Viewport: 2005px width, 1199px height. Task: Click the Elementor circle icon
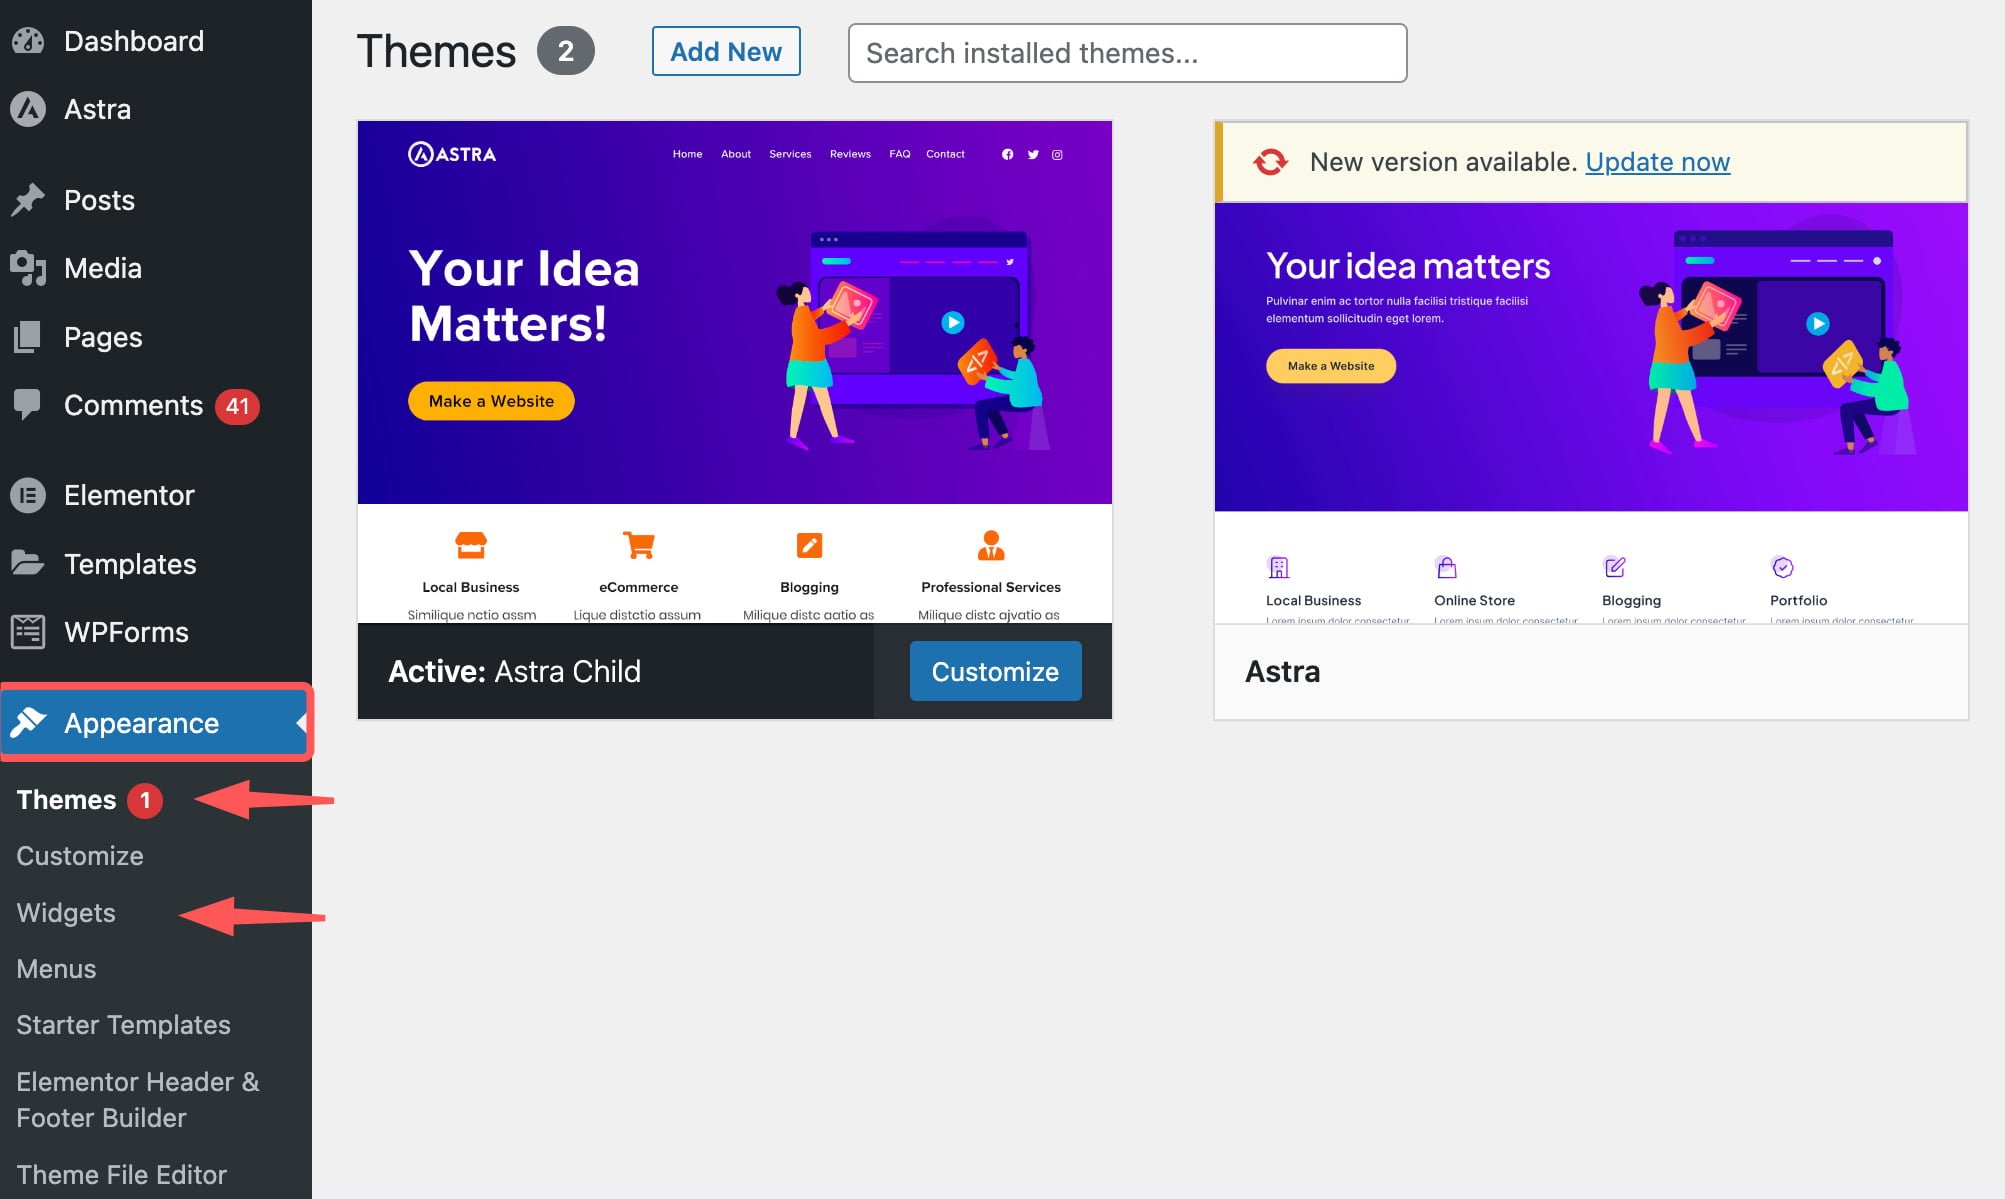click(28, 495)
